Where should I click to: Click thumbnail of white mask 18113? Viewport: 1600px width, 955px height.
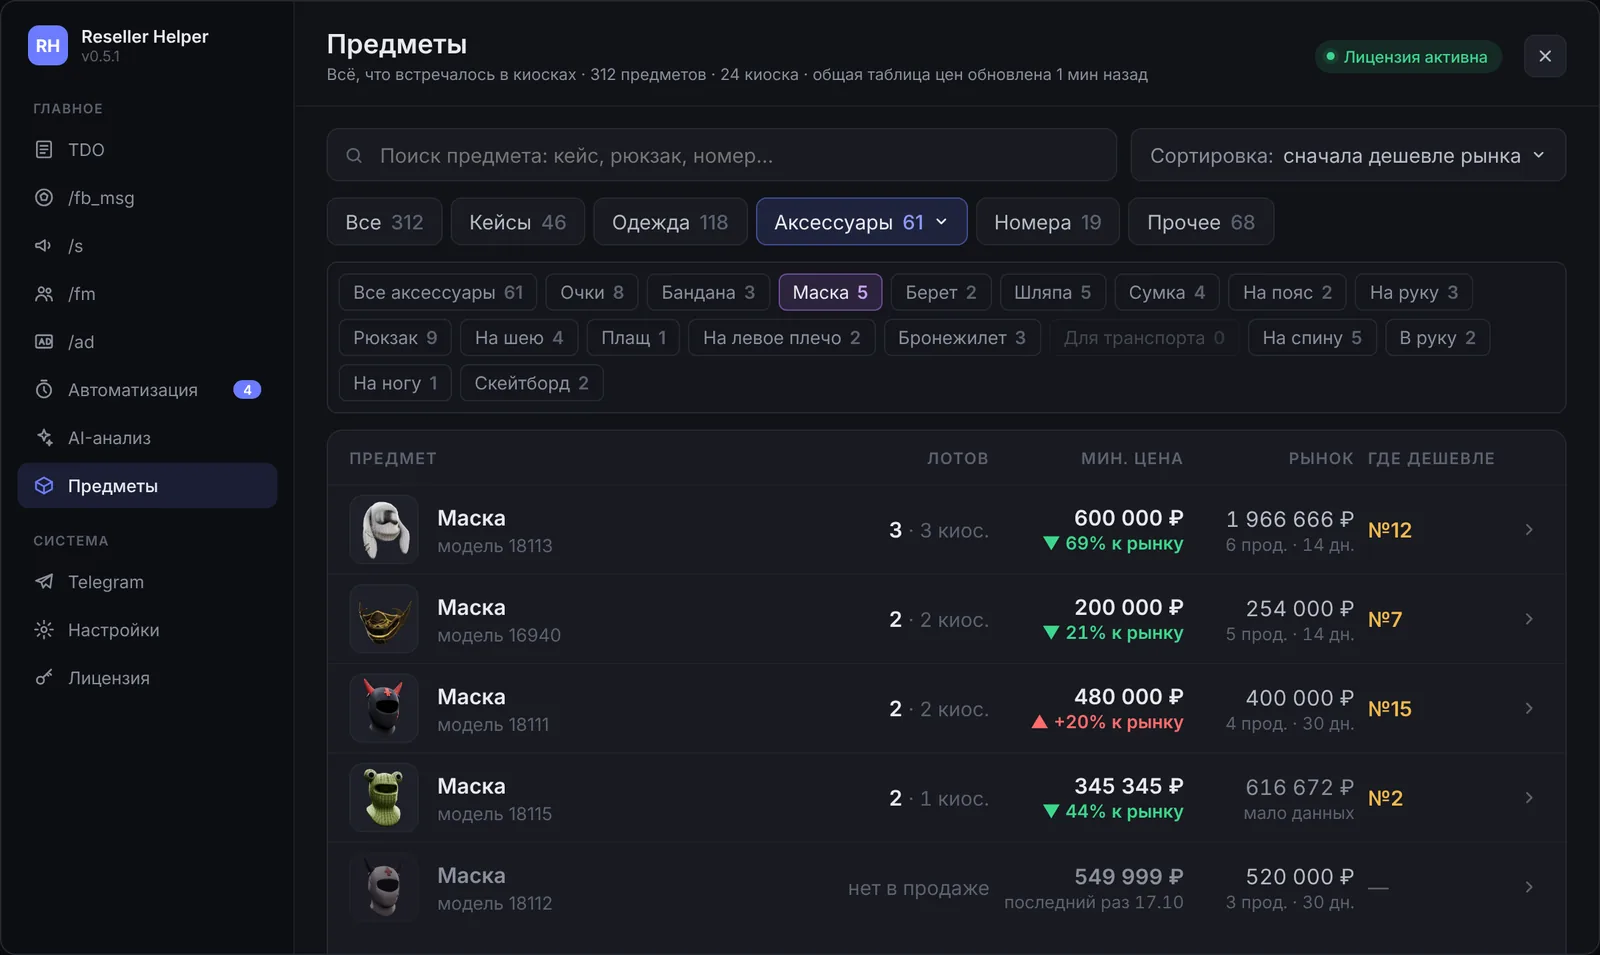(x=384, y=530)
